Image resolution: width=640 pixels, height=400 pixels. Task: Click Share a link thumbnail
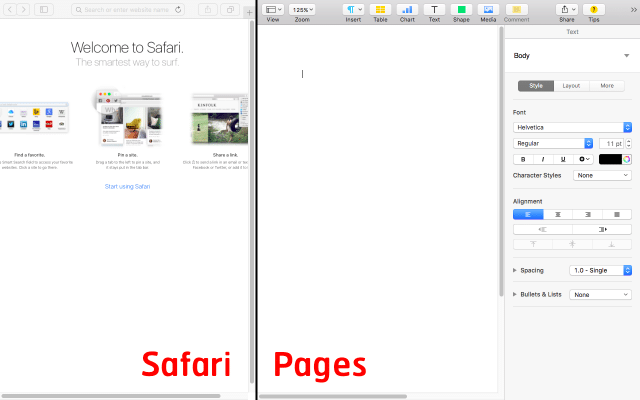(x=220, y=119)
